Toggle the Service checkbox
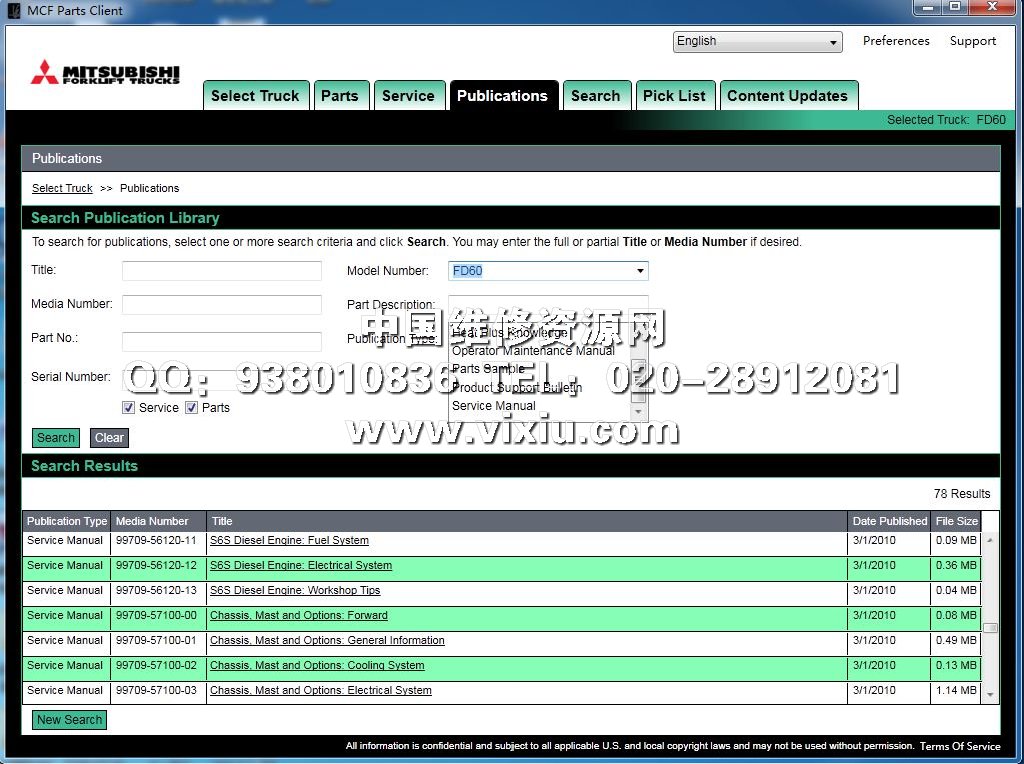The width and height of the screenshot is (1024, 764). (129, 408)
